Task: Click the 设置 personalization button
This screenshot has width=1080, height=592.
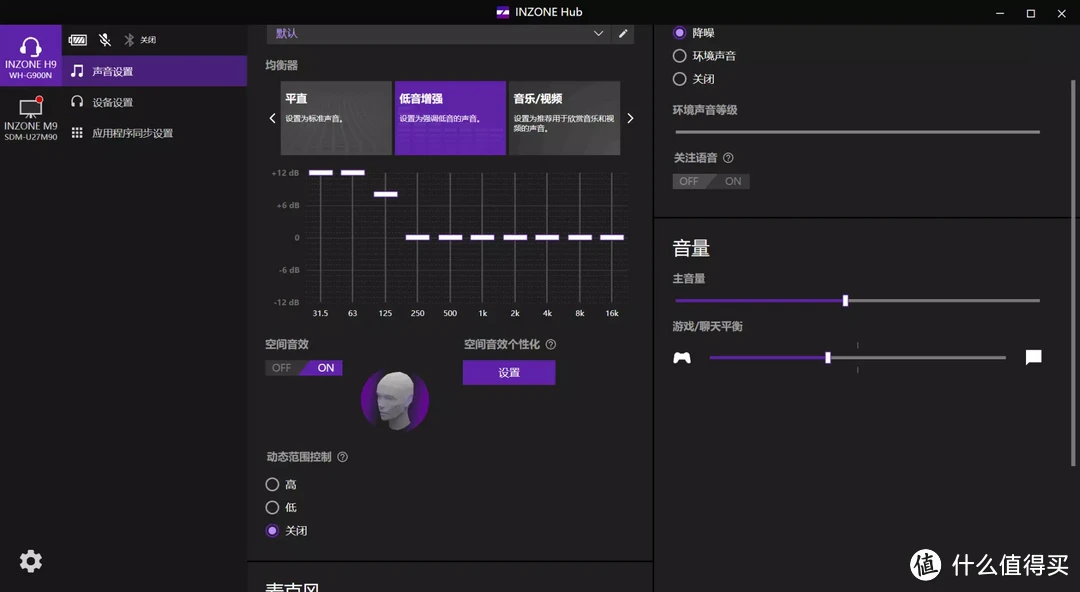Action: pyautogui.click(x=509, y=373)
